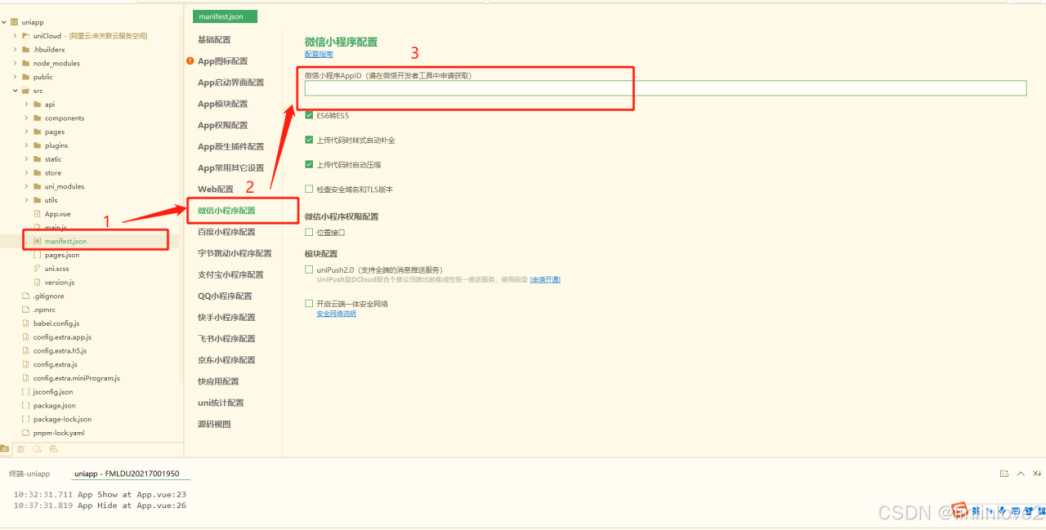The height and width of the screenshot is (530, 1046).
Task: Expand the pages folder
Action: click(26, 131)
